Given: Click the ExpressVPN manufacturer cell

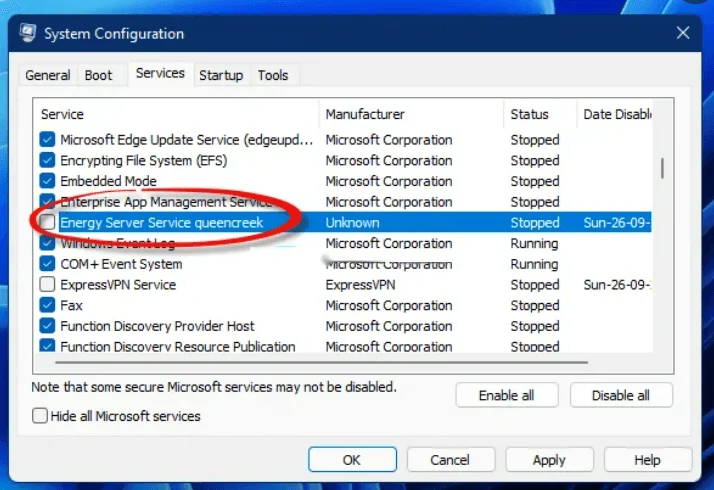Looking at the screenshot, I should tap(360, 285).
